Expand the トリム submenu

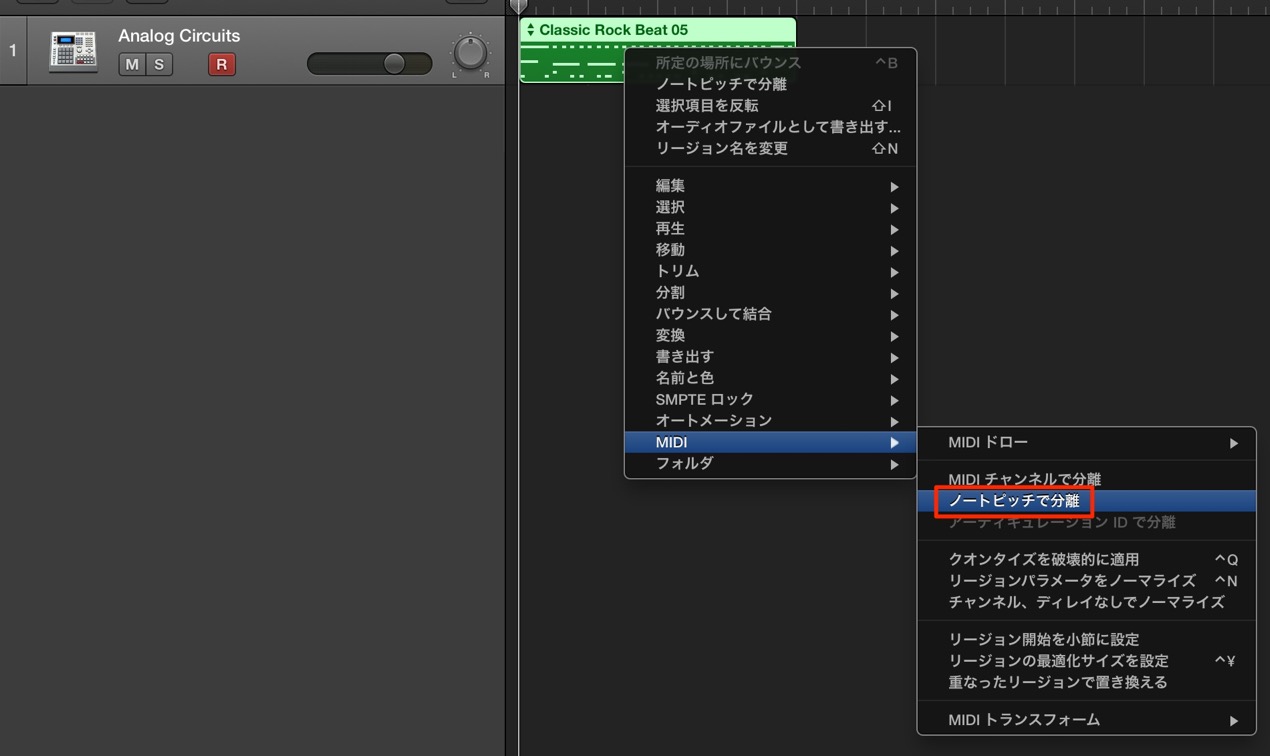tap(770, 271)
